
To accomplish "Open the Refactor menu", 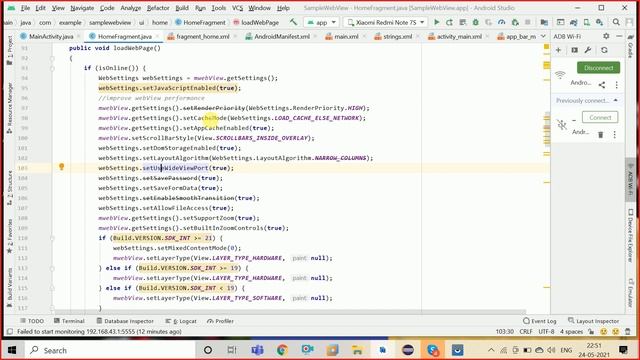I will click(x=158, y=8).
